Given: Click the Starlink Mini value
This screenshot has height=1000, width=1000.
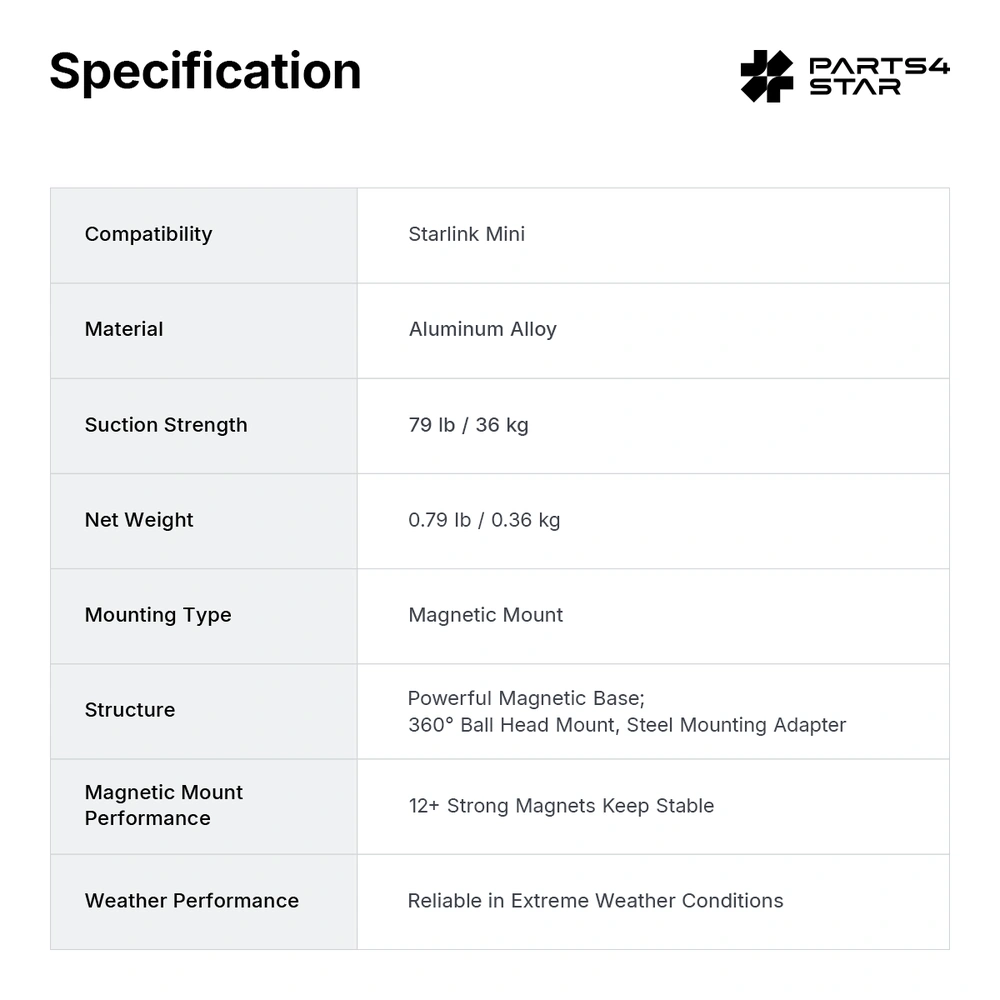Looking at the screenshot, I should click(466, 234).
